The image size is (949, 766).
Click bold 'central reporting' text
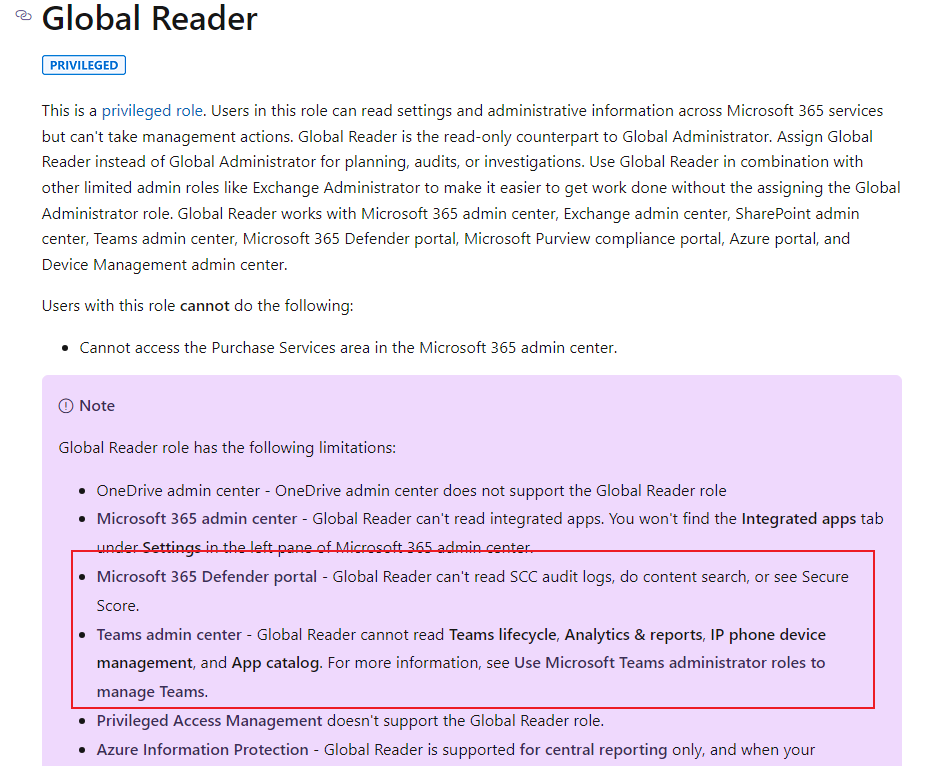[x=607, y=750]
